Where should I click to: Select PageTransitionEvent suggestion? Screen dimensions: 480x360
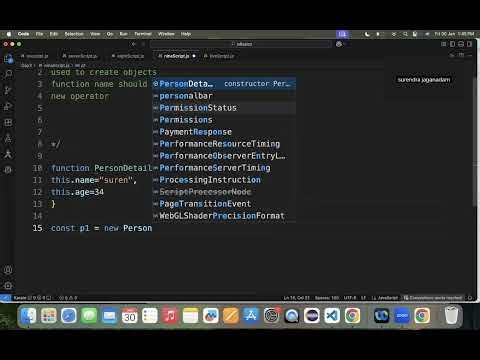click(224, 204)
